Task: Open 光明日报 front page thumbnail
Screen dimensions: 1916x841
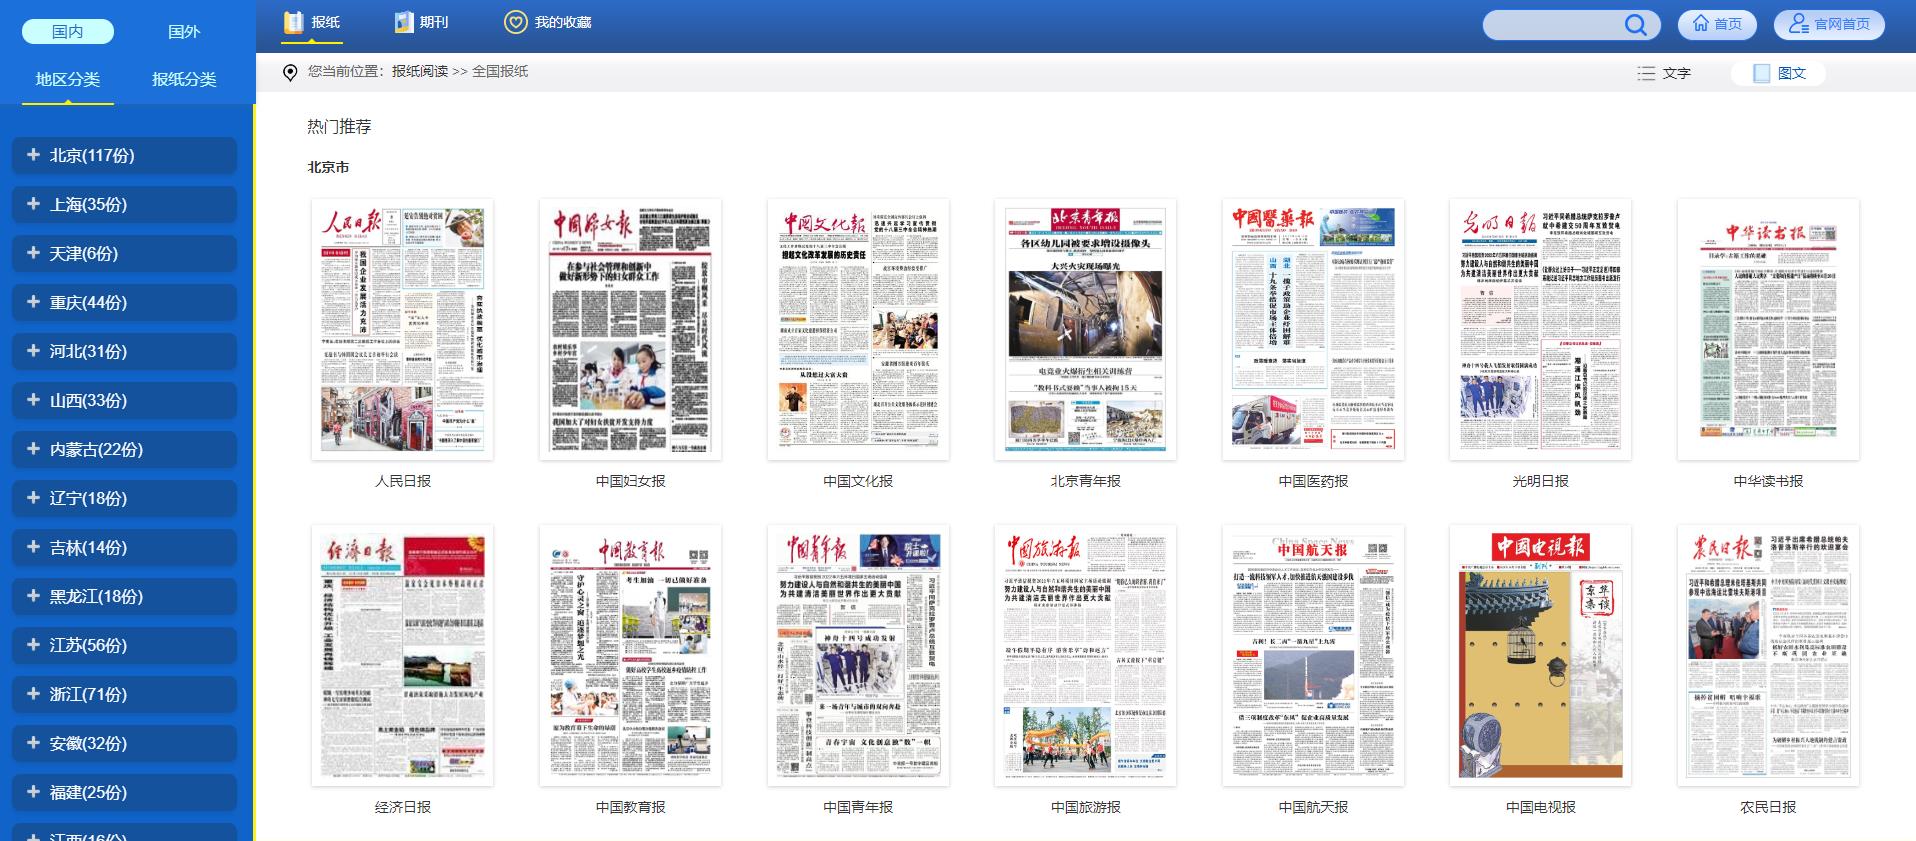Action: 1540,329
